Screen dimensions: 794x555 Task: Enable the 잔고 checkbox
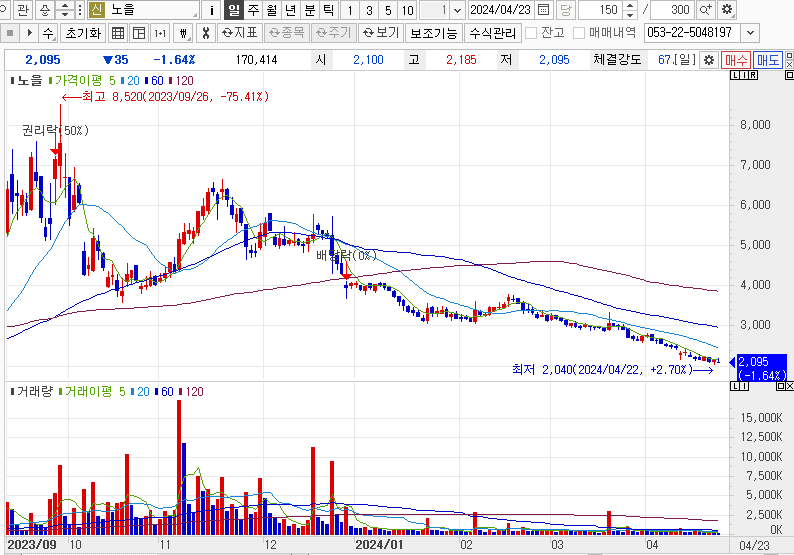point(531,33)
